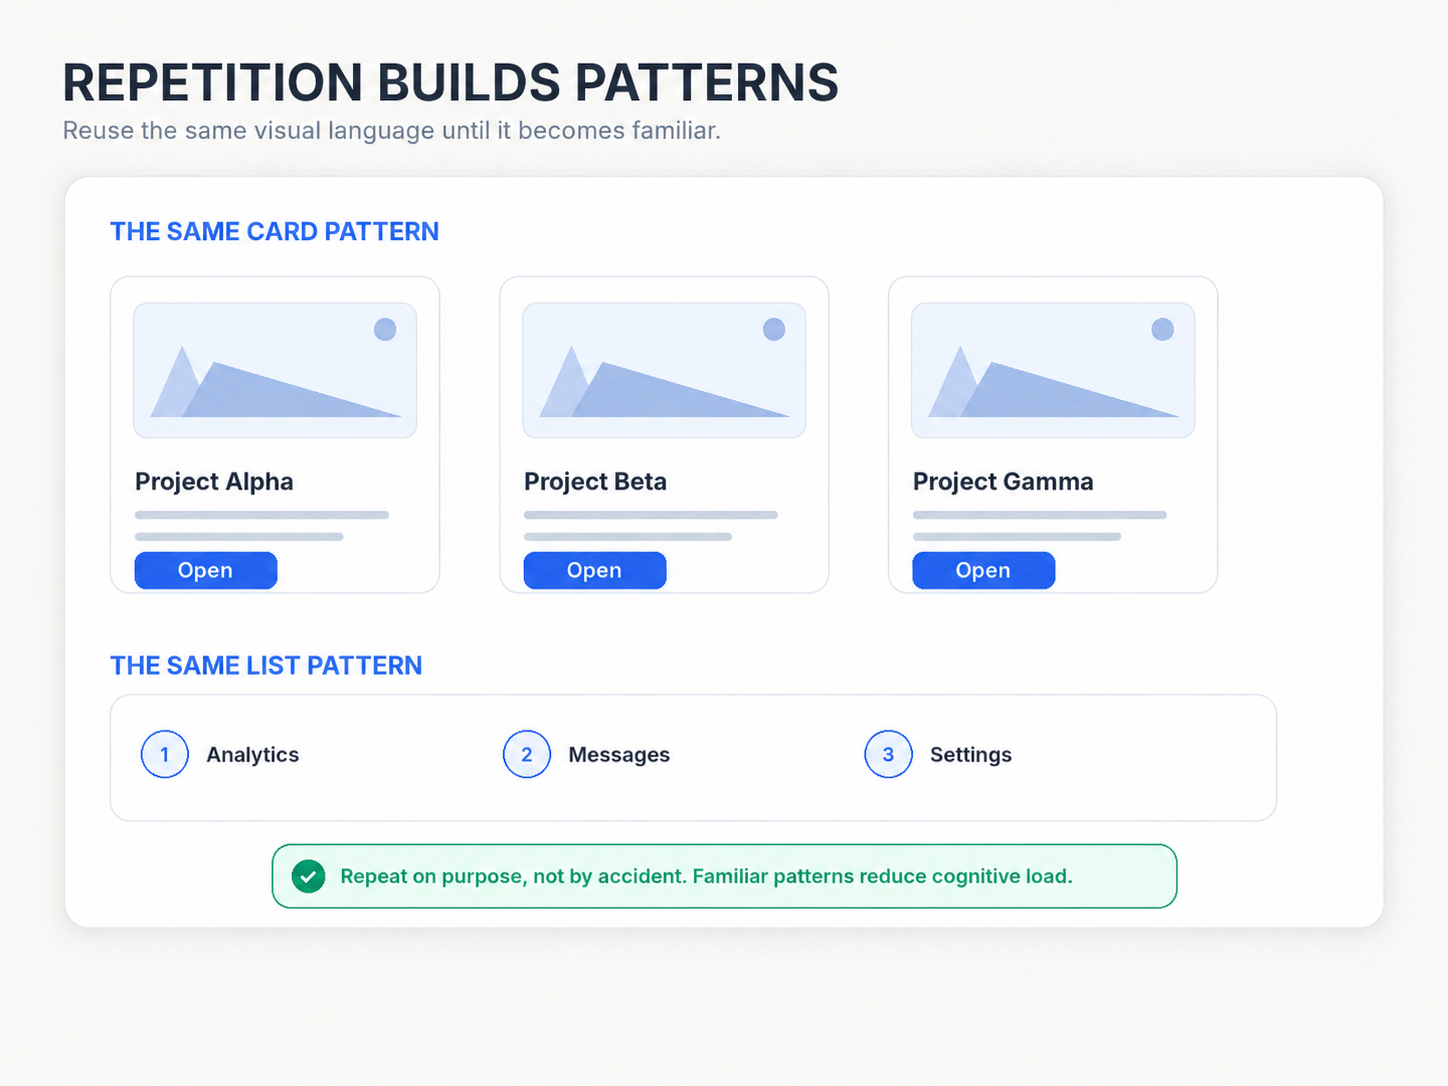The width and height of the screenshot is (1448, 1086).
Task: Click the numbered circle 2 beside Messages
Action: pos(527,754)
